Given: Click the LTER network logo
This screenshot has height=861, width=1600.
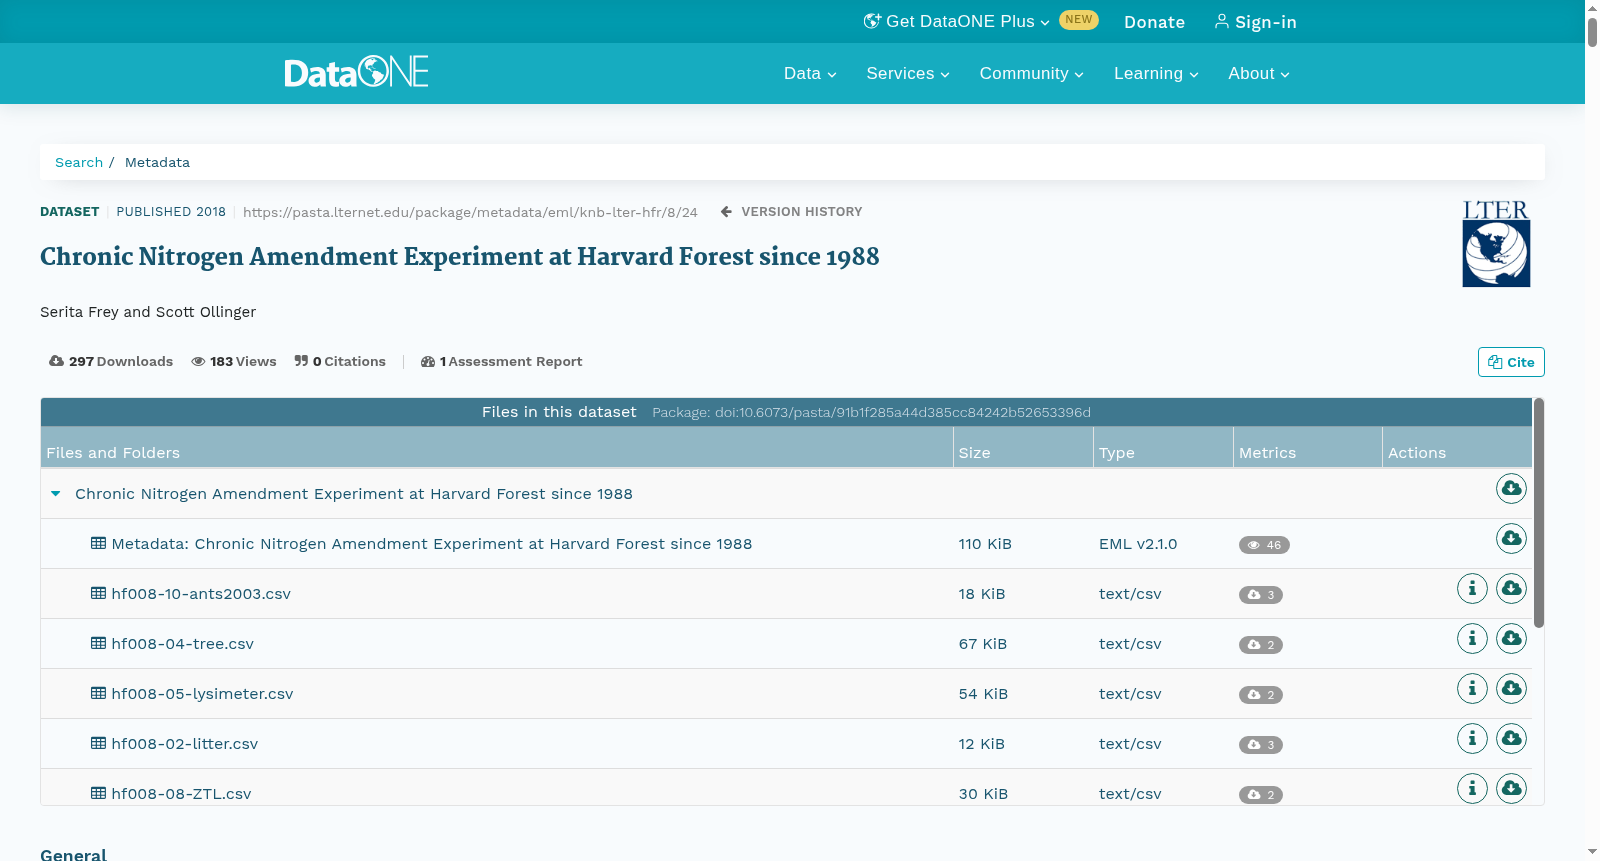Looking at the screenshot, I should (1496, 244).
